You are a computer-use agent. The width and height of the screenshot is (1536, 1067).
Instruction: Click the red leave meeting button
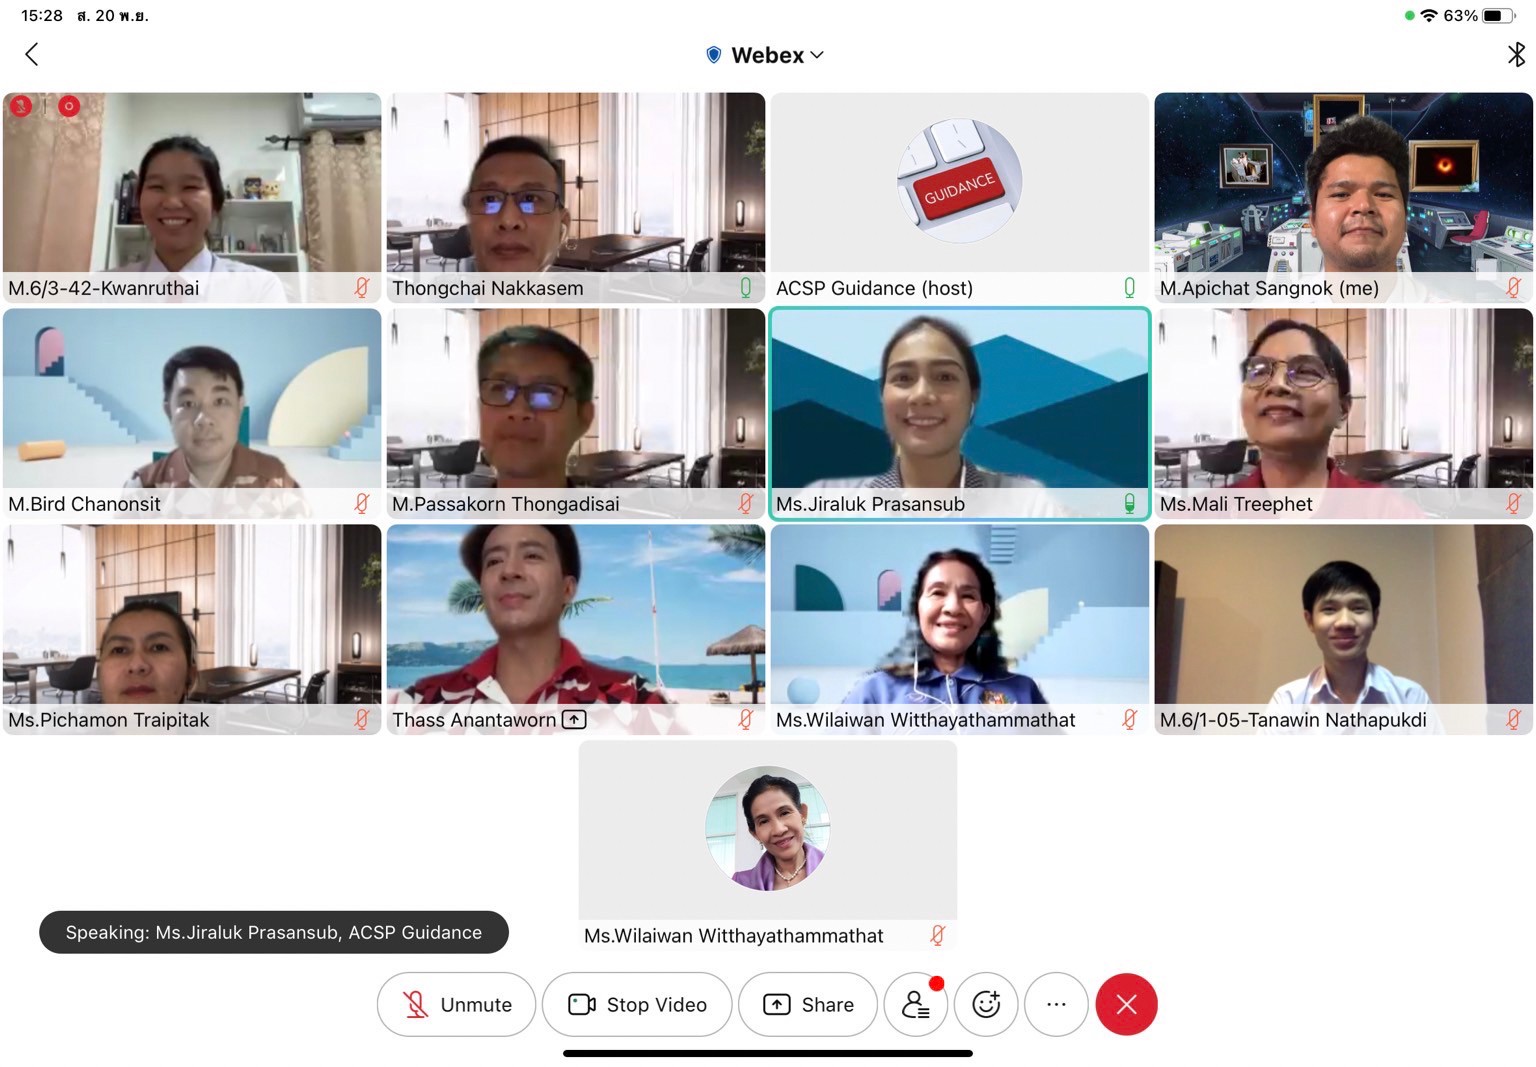(1126, 1004)
